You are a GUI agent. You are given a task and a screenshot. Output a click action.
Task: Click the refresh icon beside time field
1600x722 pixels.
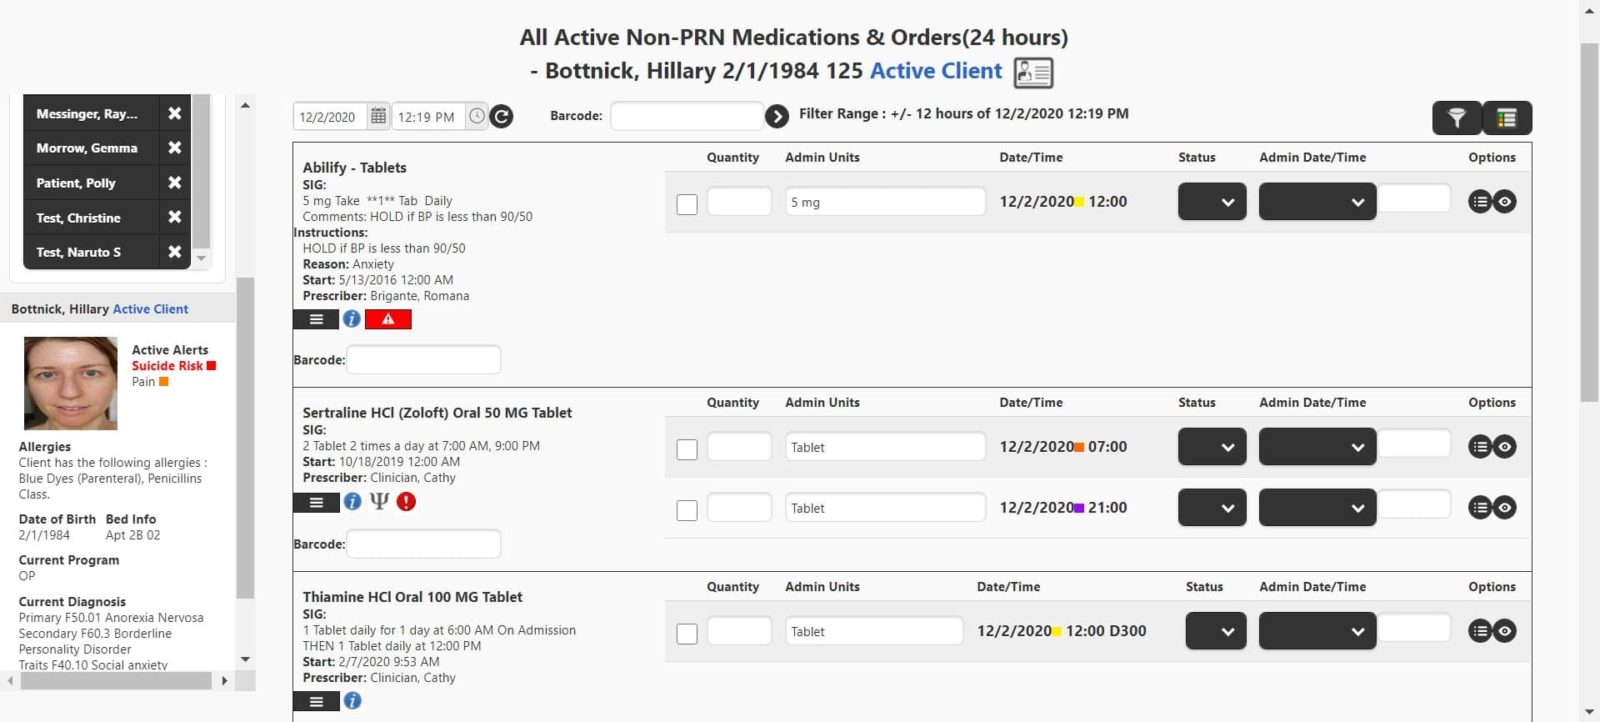point(502,117)
